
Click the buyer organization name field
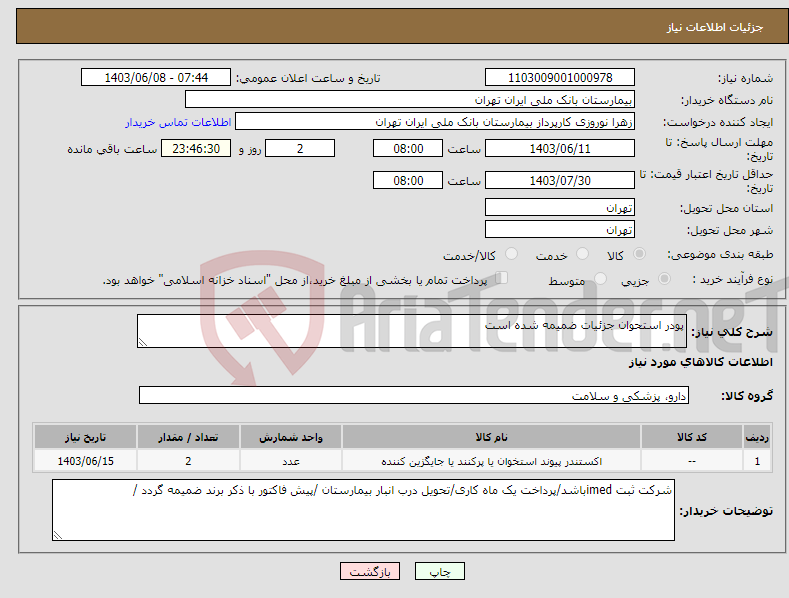[x=410, y=100]
